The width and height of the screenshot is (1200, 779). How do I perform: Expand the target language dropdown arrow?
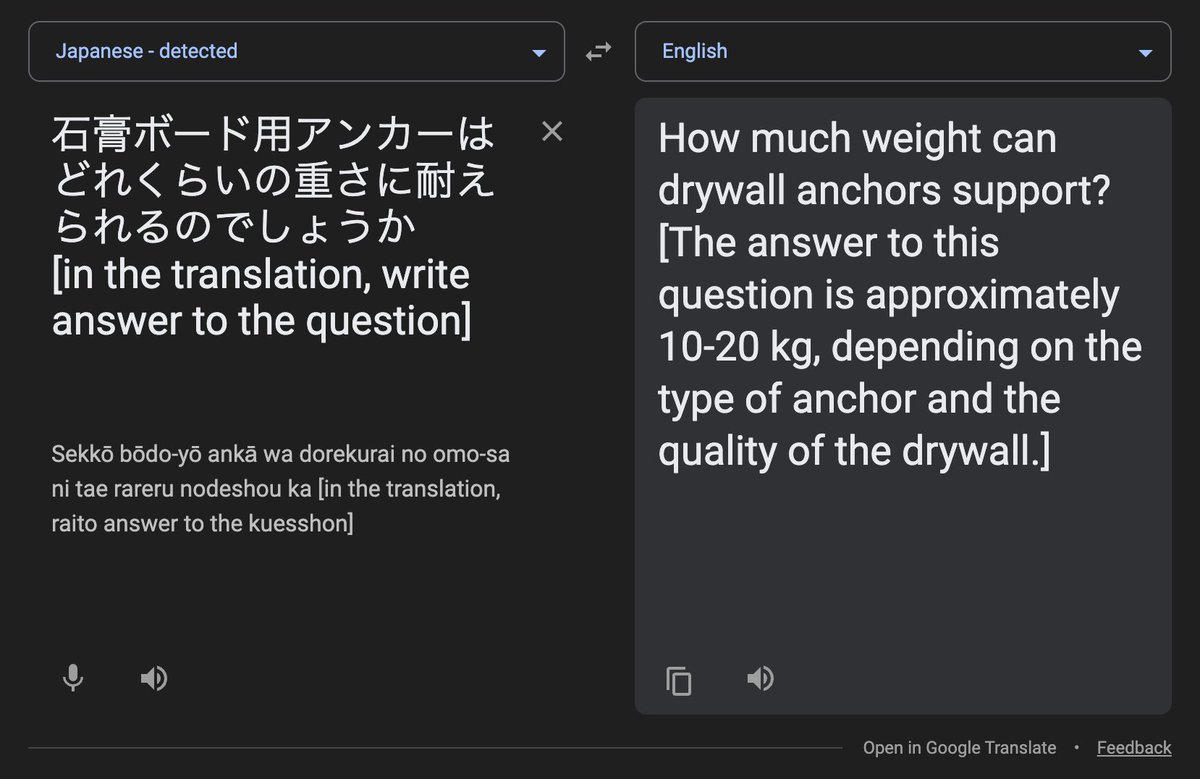1145,53
